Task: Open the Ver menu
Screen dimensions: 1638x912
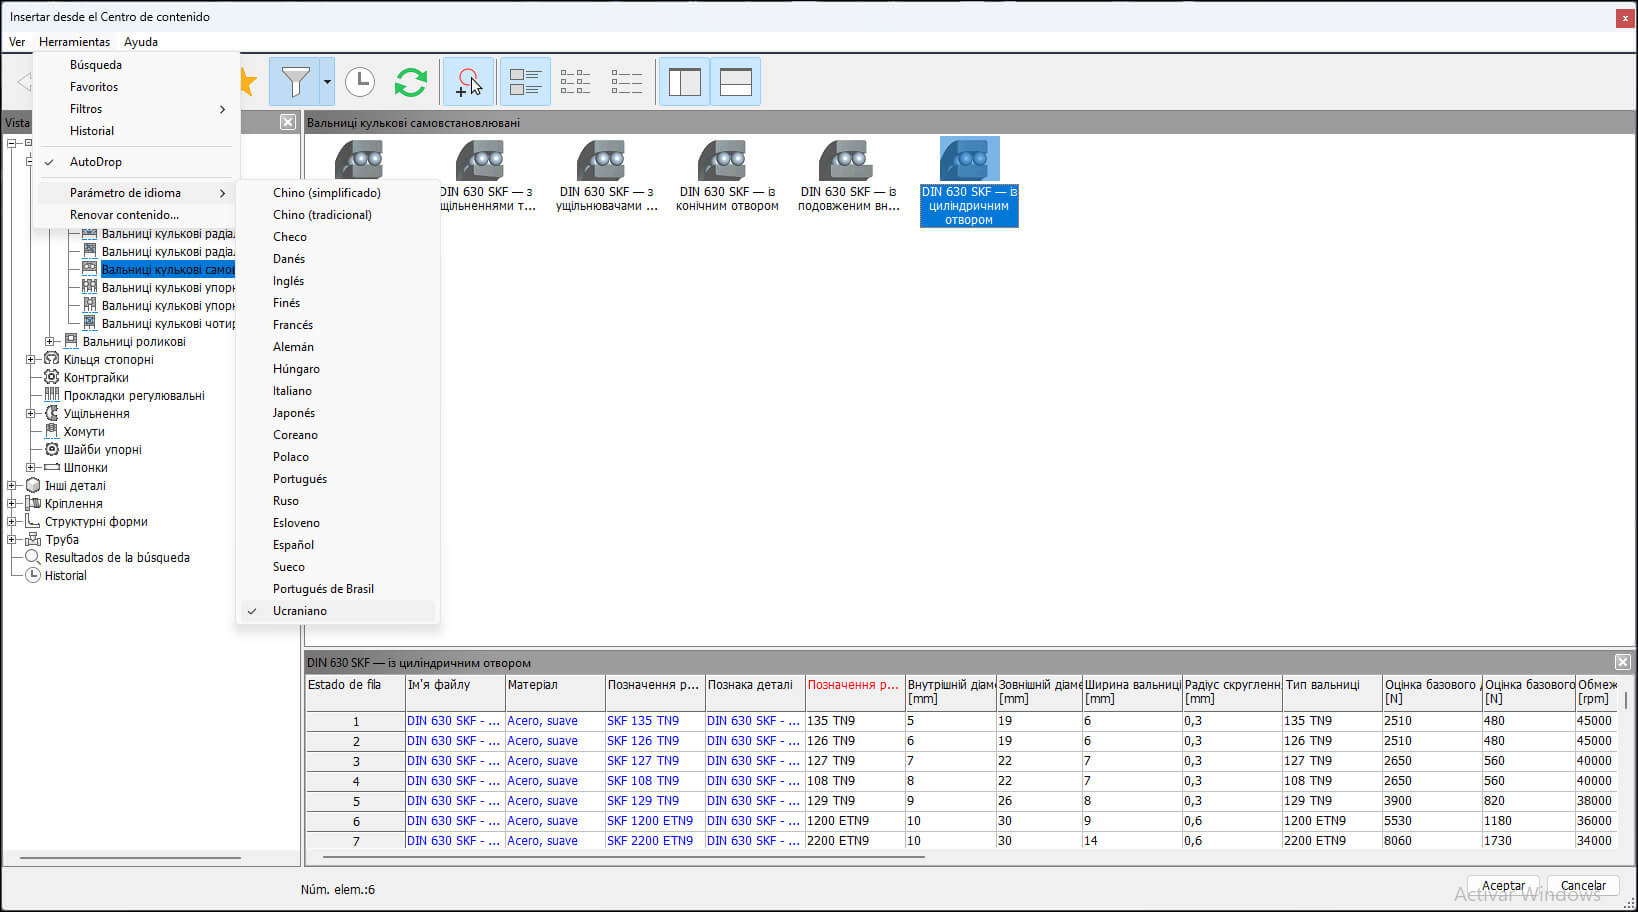Action: point(17,42)
